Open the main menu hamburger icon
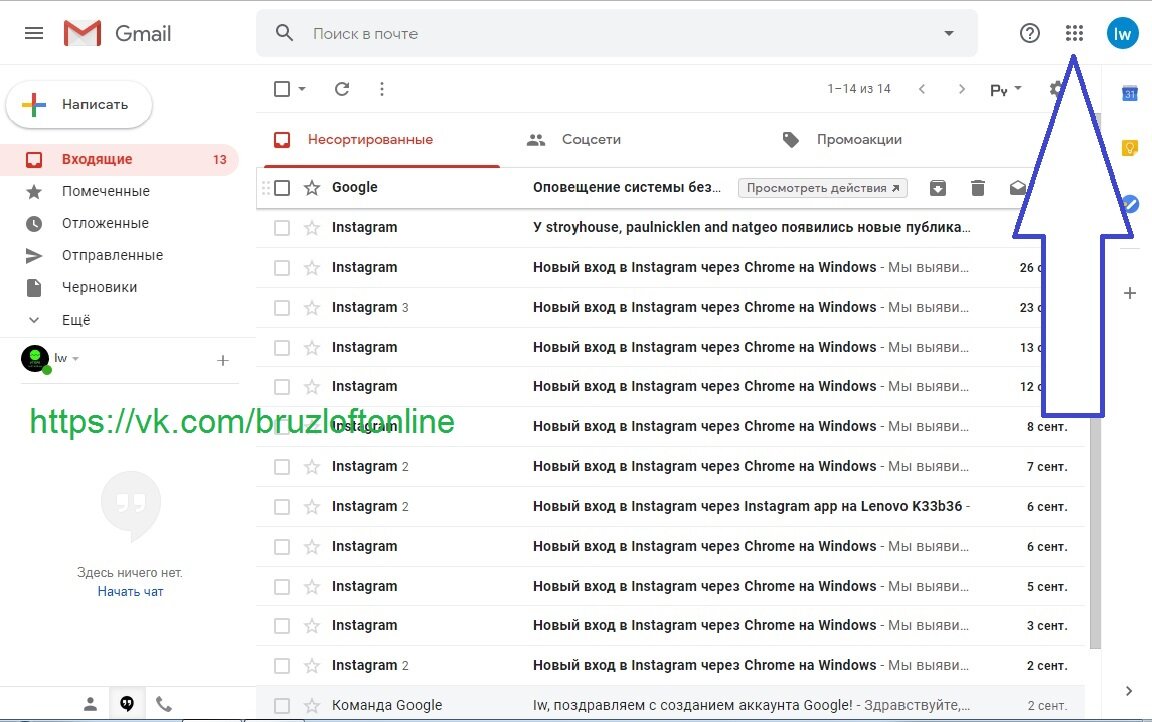1152x722 pixels. click(x=34, y=33)
